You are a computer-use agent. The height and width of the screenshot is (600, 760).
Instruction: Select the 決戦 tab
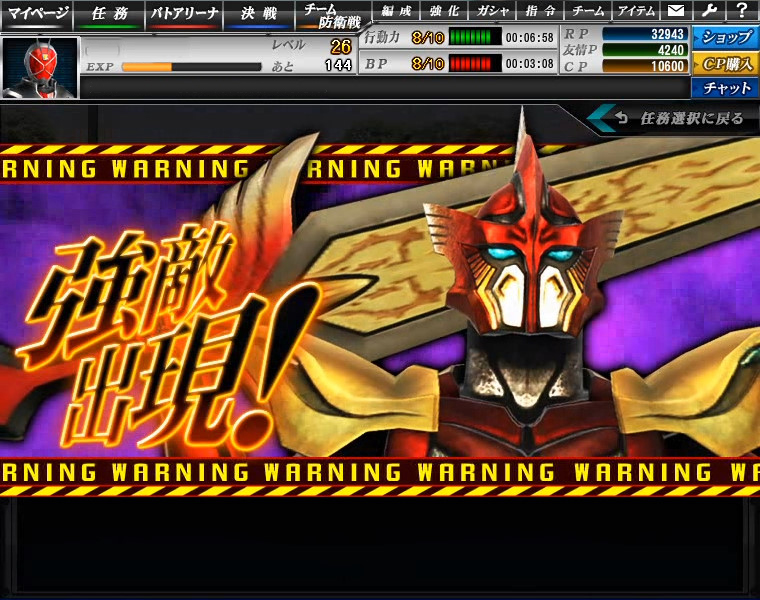258,14
